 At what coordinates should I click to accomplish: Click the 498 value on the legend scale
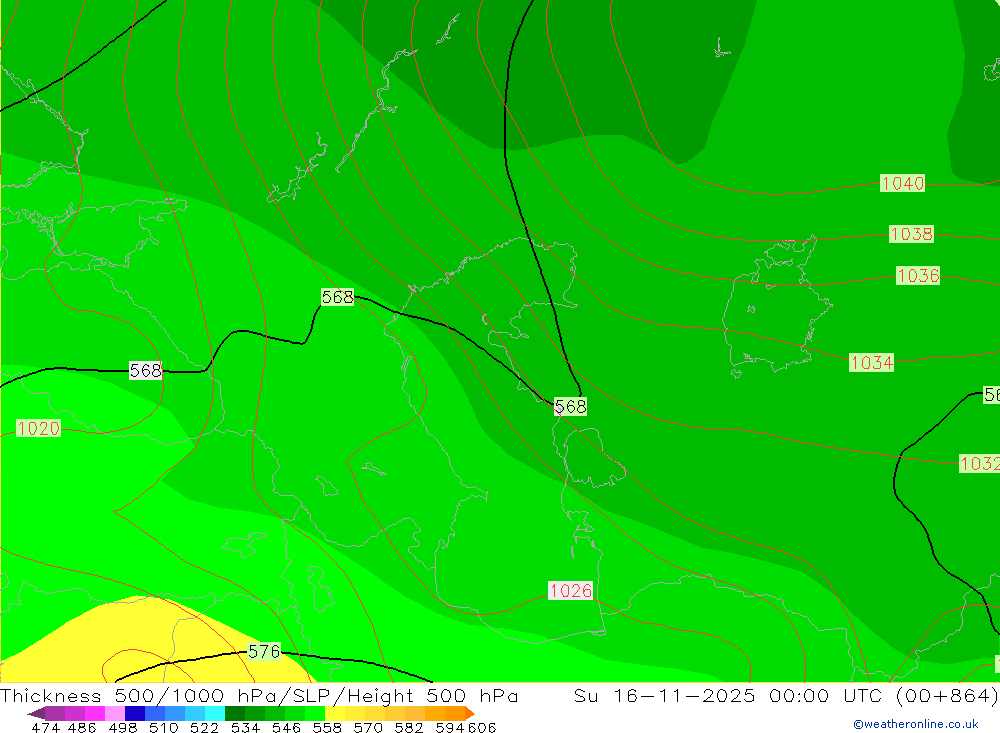123,728
